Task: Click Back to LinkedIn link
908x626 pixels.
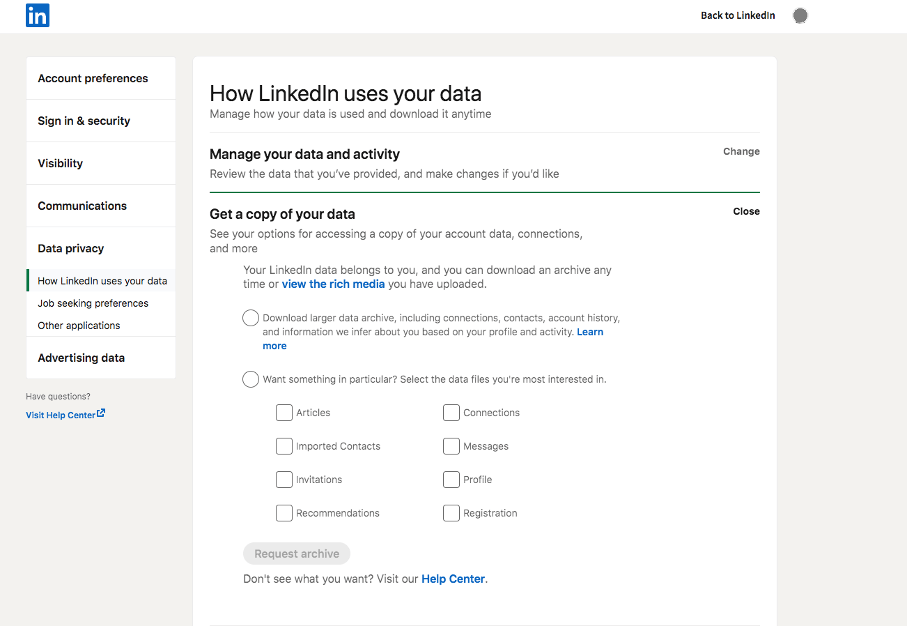Action: coord(738,16)
